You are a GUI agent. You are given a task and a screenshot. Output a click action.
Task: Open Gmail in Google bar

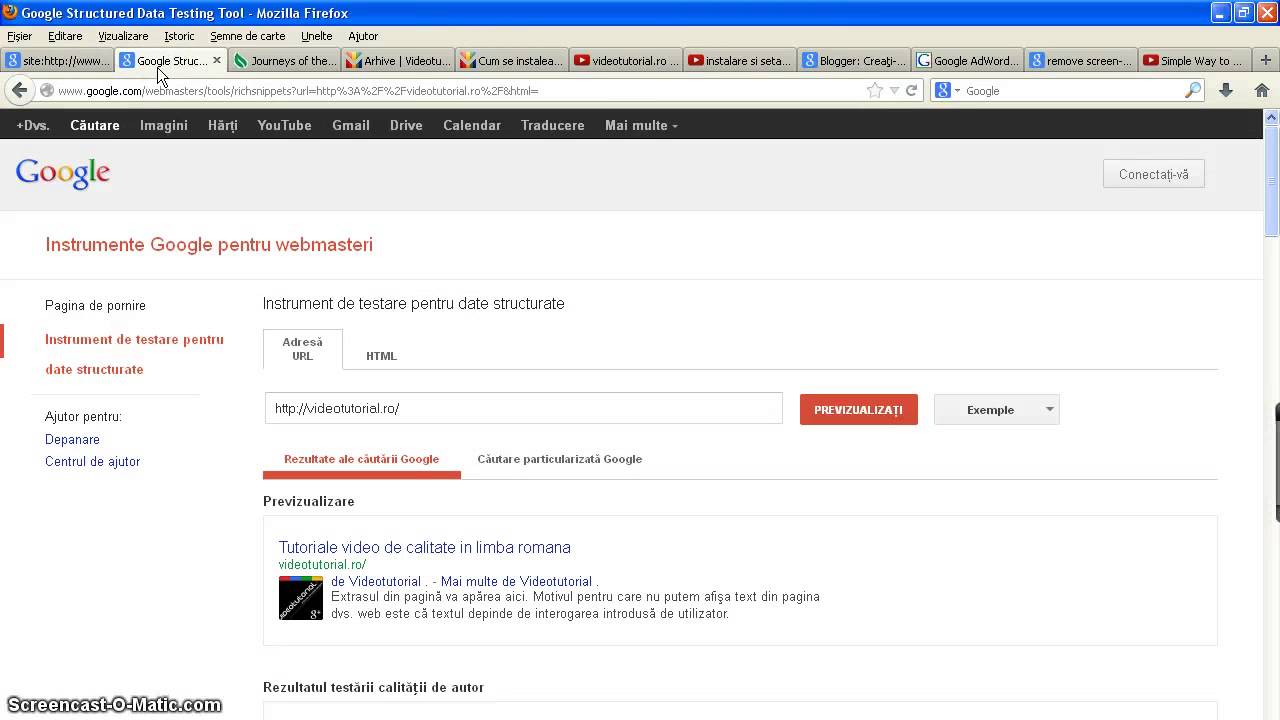pos(351,125)
